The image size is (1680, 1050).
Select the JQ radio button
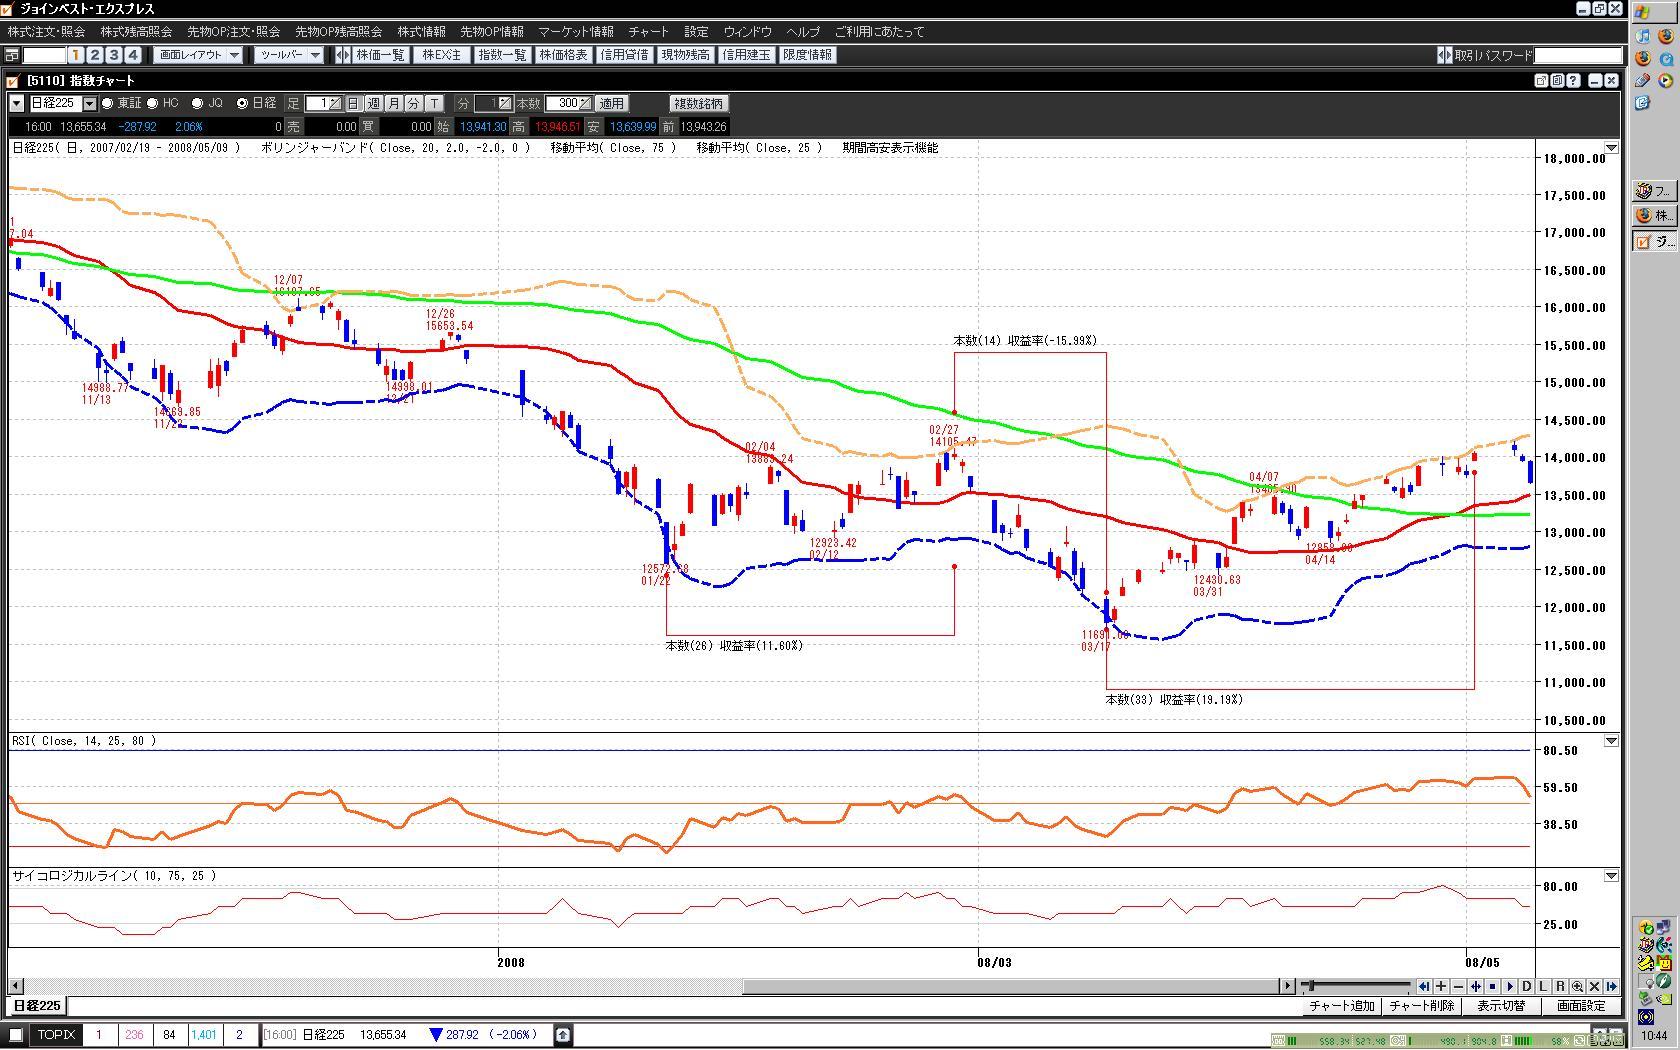click(197, 103)
